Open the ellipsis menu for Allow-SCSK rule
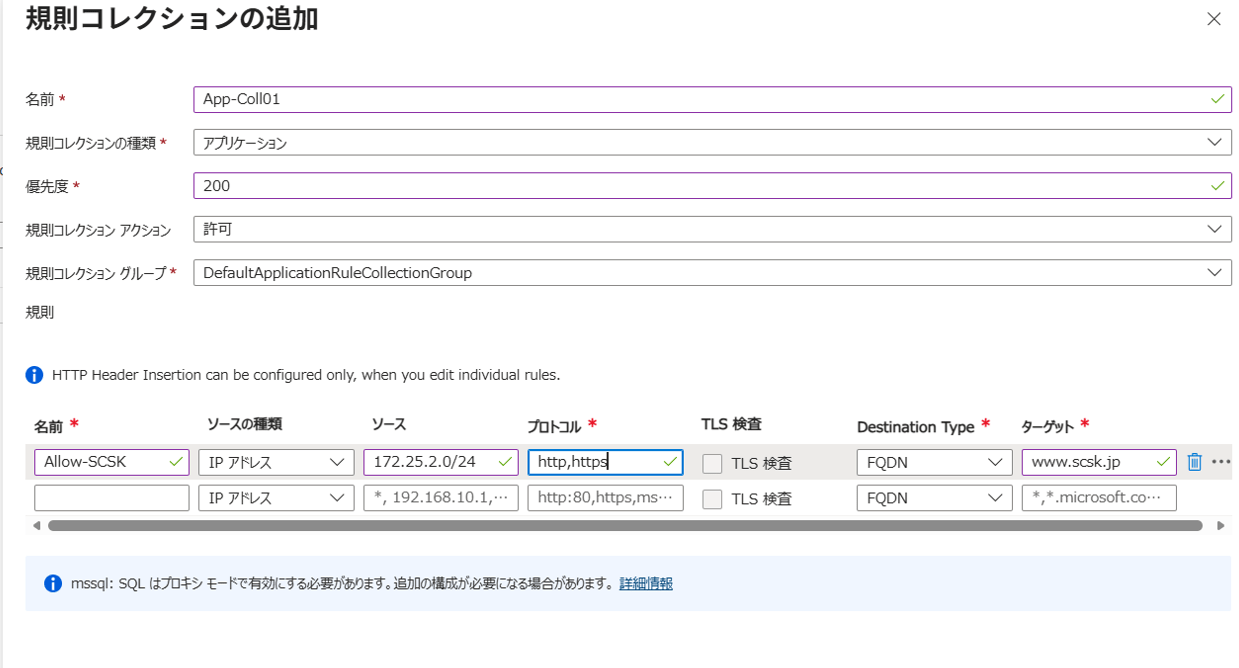 [x=1221, y=462]
